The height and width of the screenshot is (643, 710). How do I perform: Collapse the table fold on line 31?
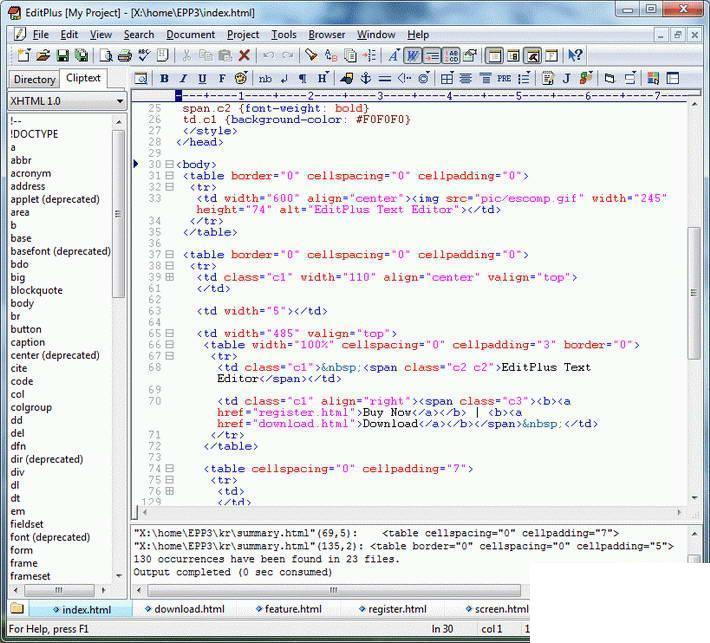(x=169, y=175)
